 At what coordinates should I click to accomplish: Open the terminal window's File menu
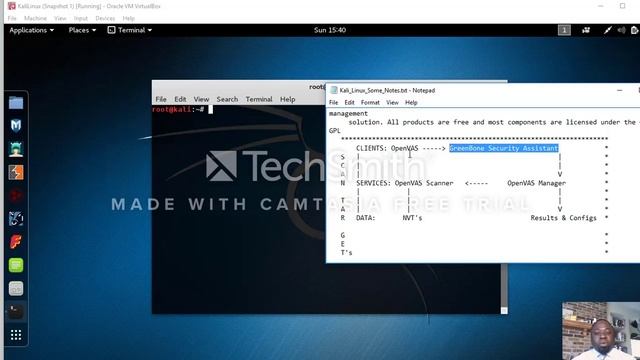coord(161,99)
